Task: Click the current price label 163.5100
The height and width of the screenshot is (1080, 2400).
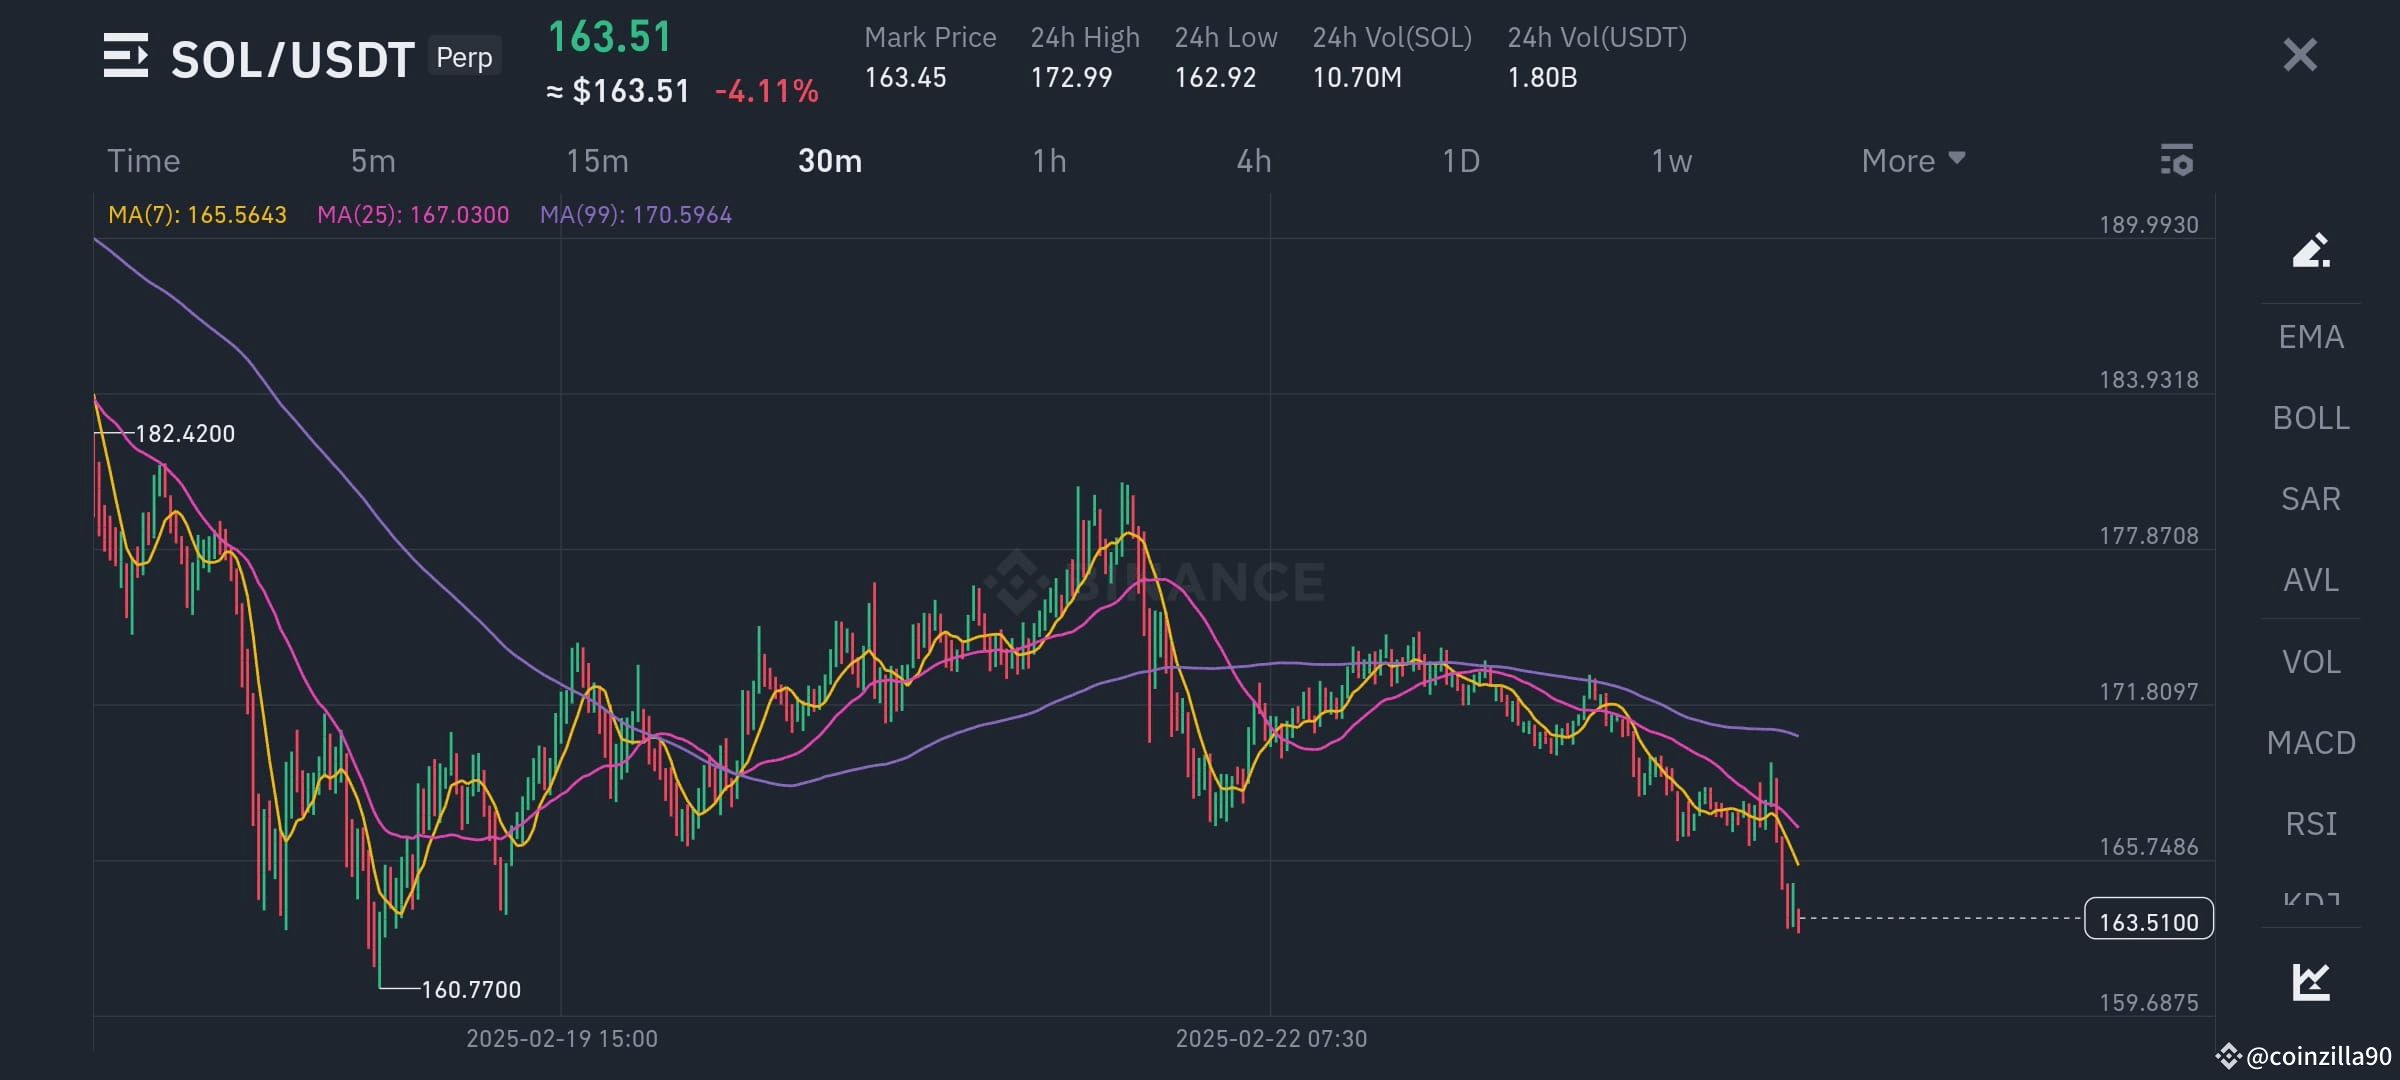Action: (x=2148, y=921)
